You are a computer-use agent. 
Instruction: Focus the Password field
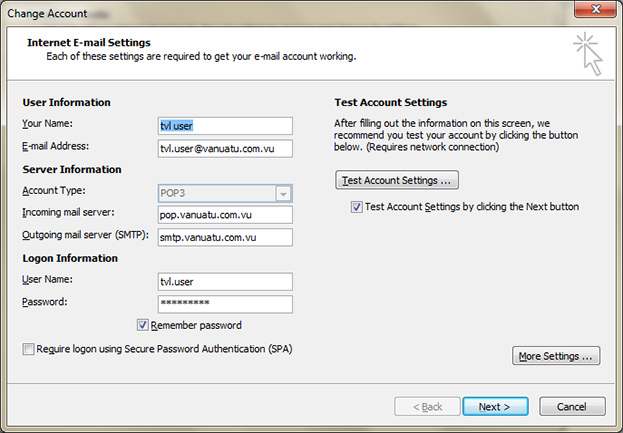(225, 304)
